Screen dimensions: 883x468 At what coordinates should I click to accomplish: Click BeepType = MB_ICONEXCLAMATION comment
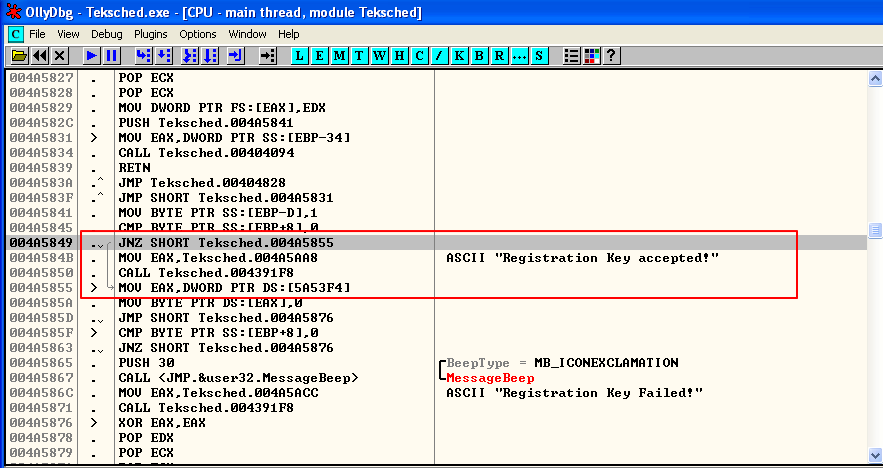coord(563,363)
